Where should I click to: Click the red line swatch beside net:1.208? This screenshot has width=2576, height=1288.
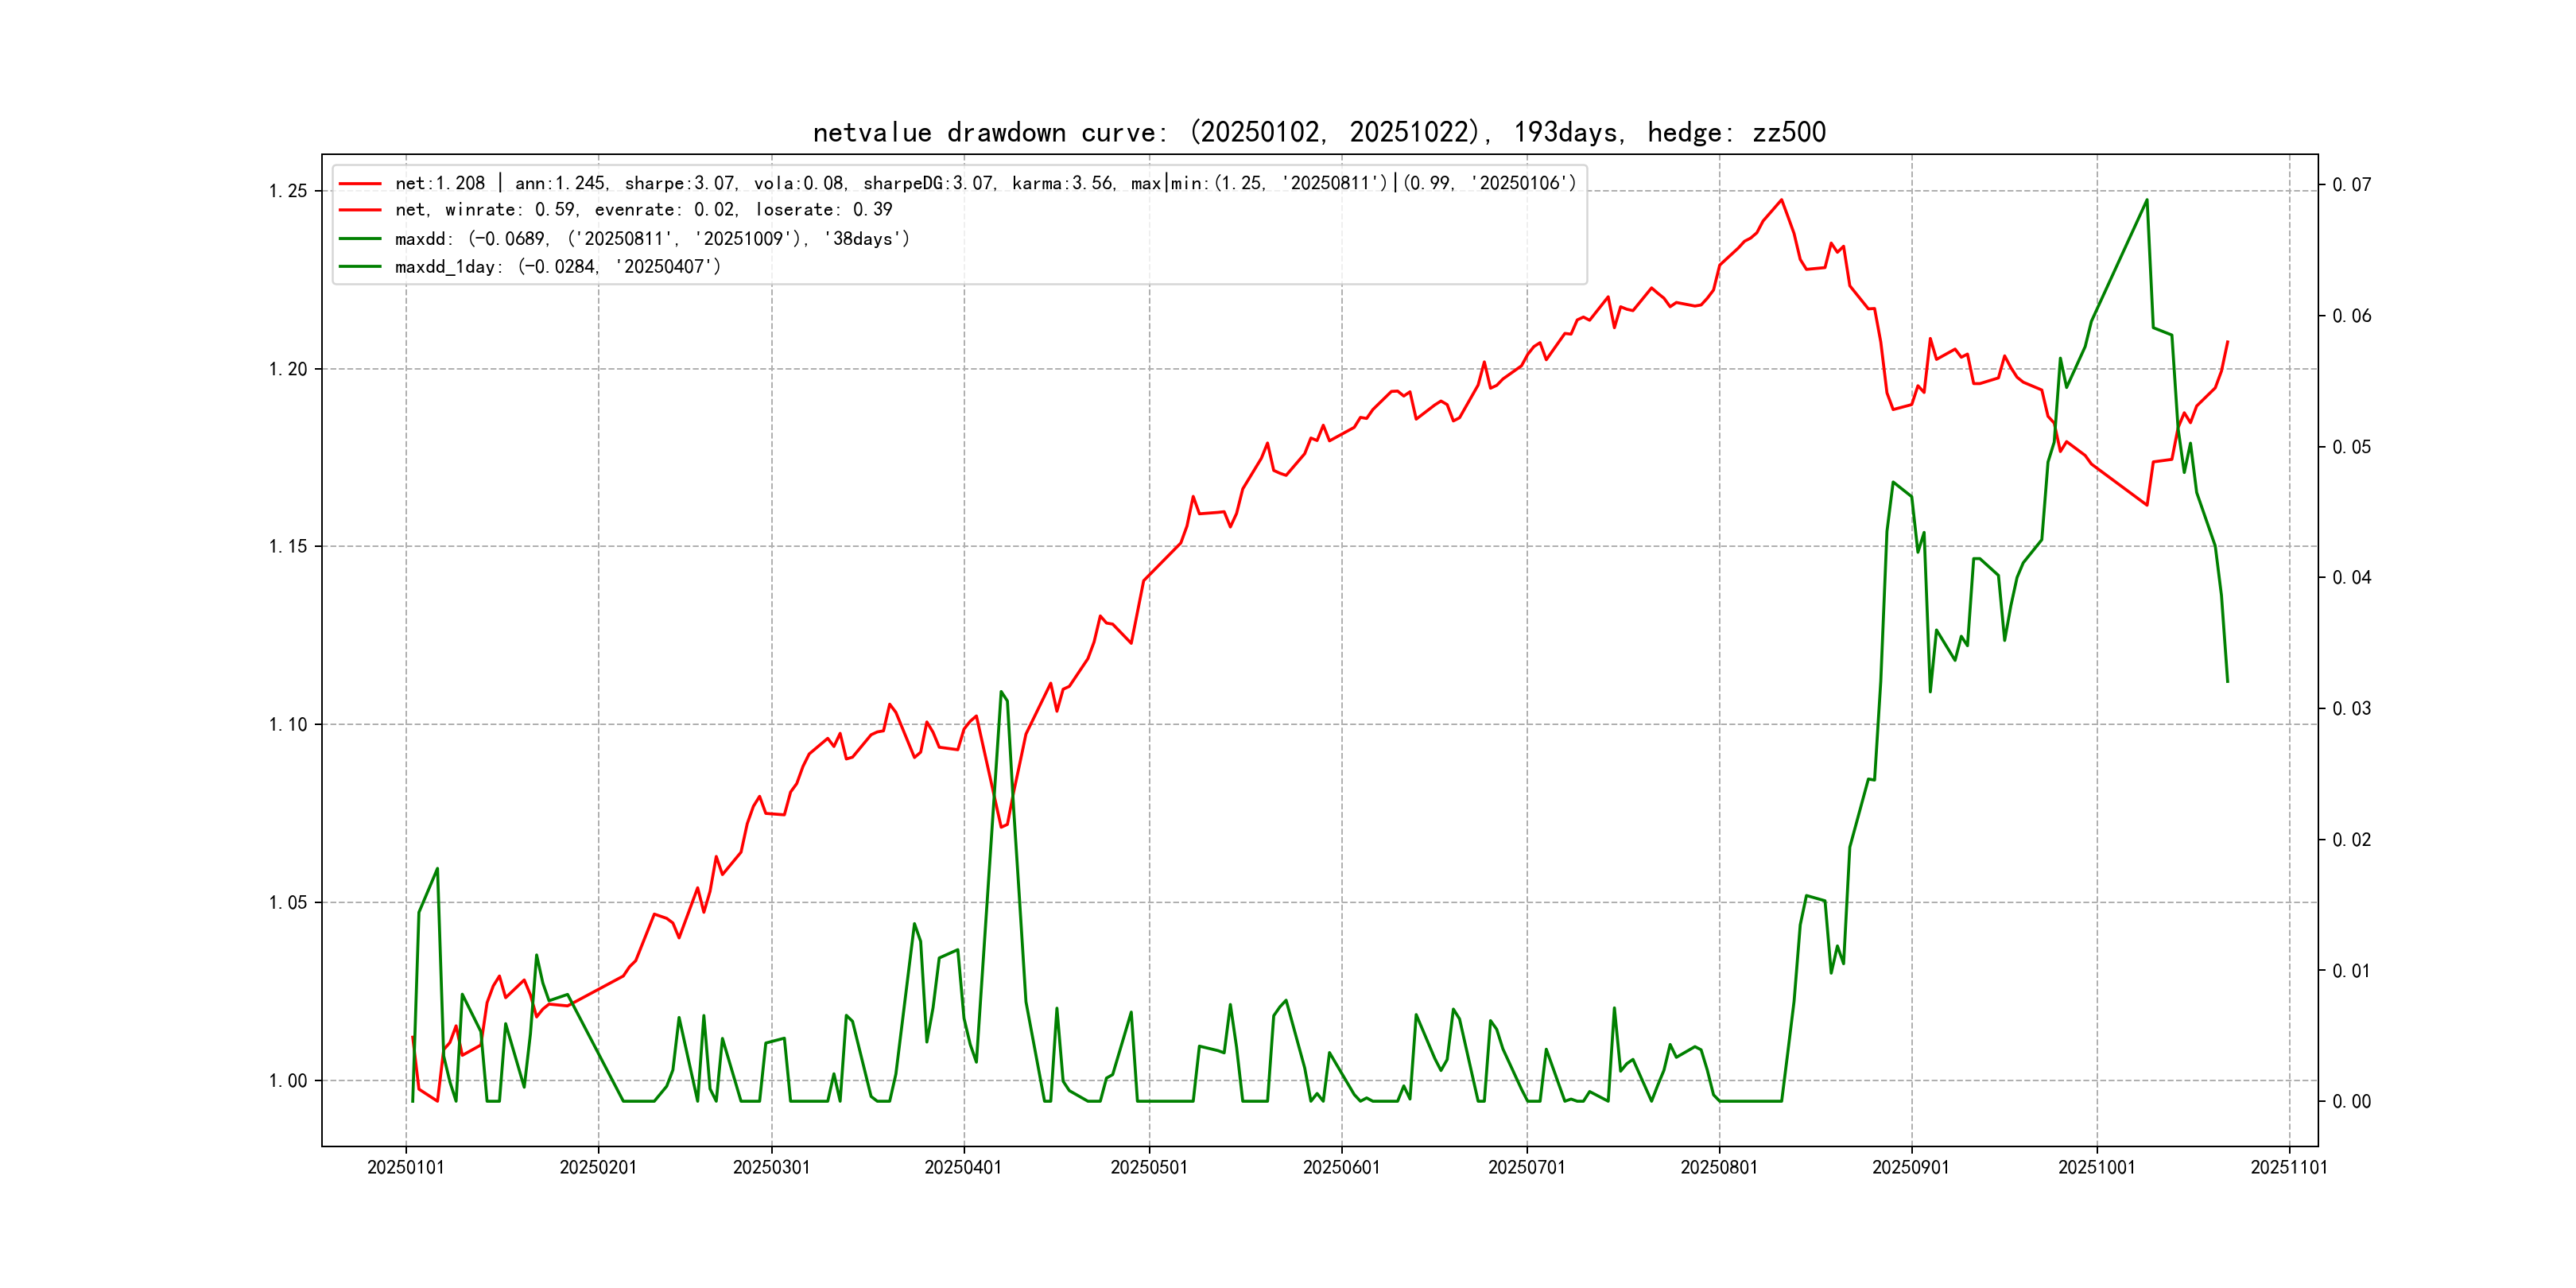coord(360,184)
